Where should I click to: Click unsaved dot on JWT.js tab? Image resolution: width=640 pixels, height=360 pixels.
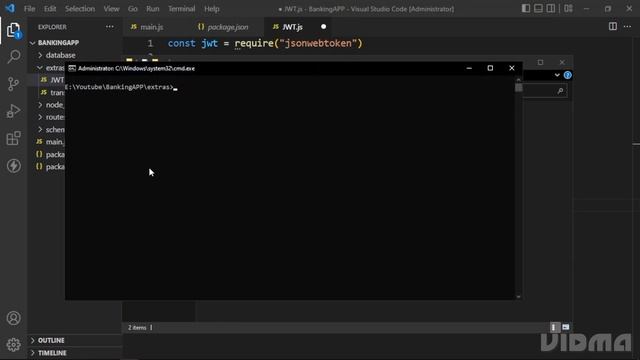pos(323,27)
